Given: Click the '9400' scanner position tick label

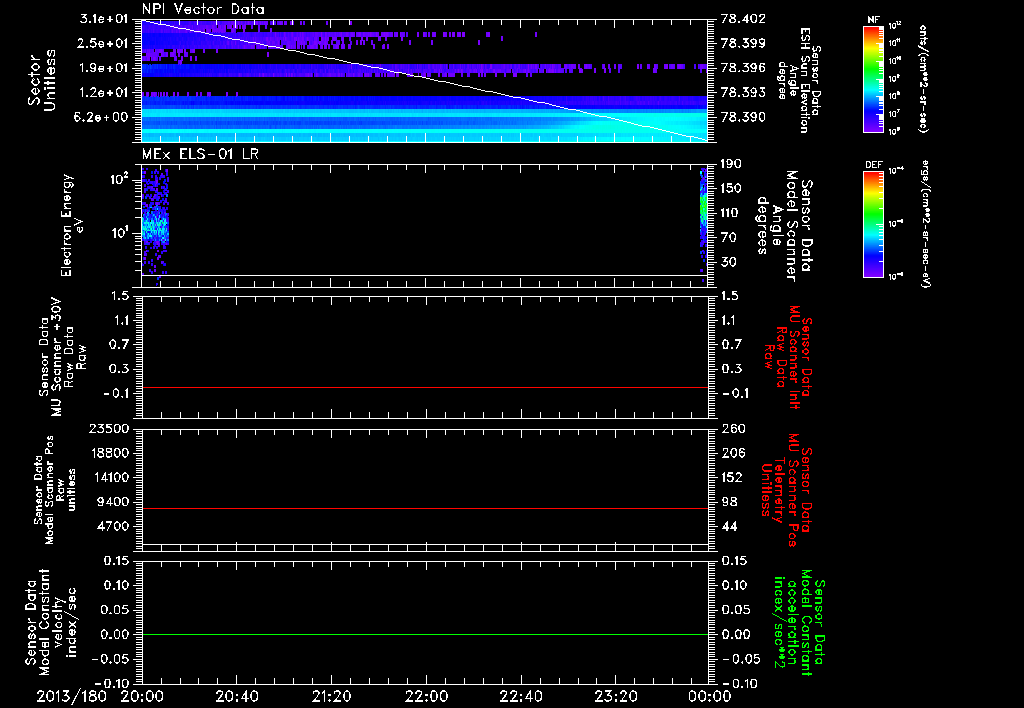Looking at the screenshot, I should 113,502.
